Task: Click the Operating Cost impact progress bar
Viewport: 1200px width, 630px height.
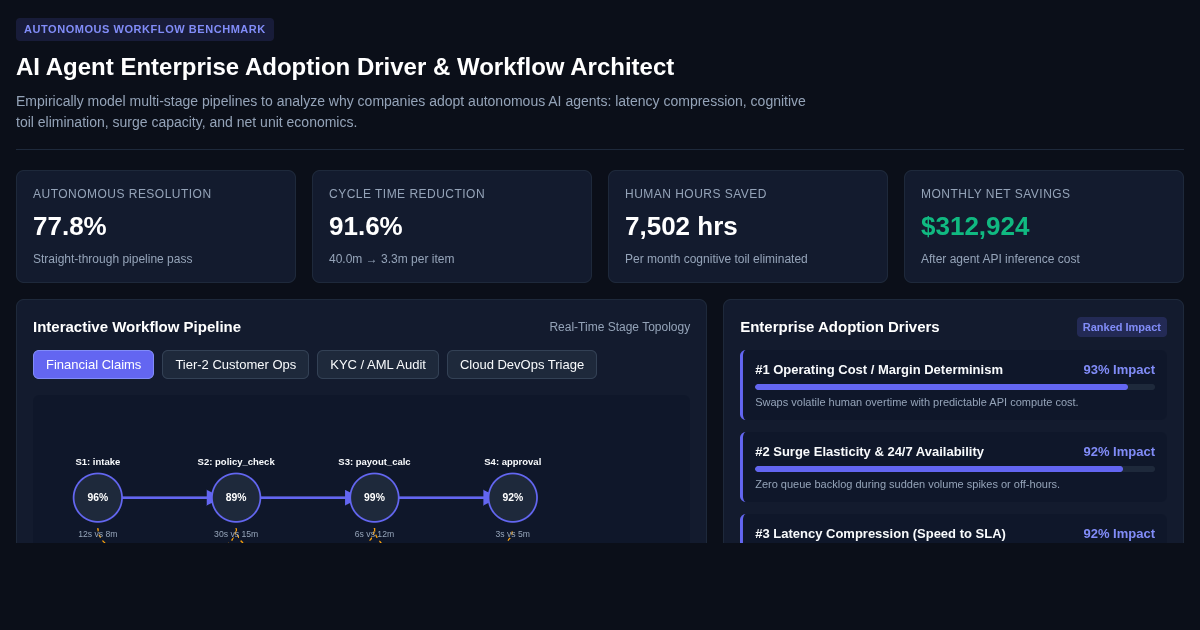Action: pos(955,387)
